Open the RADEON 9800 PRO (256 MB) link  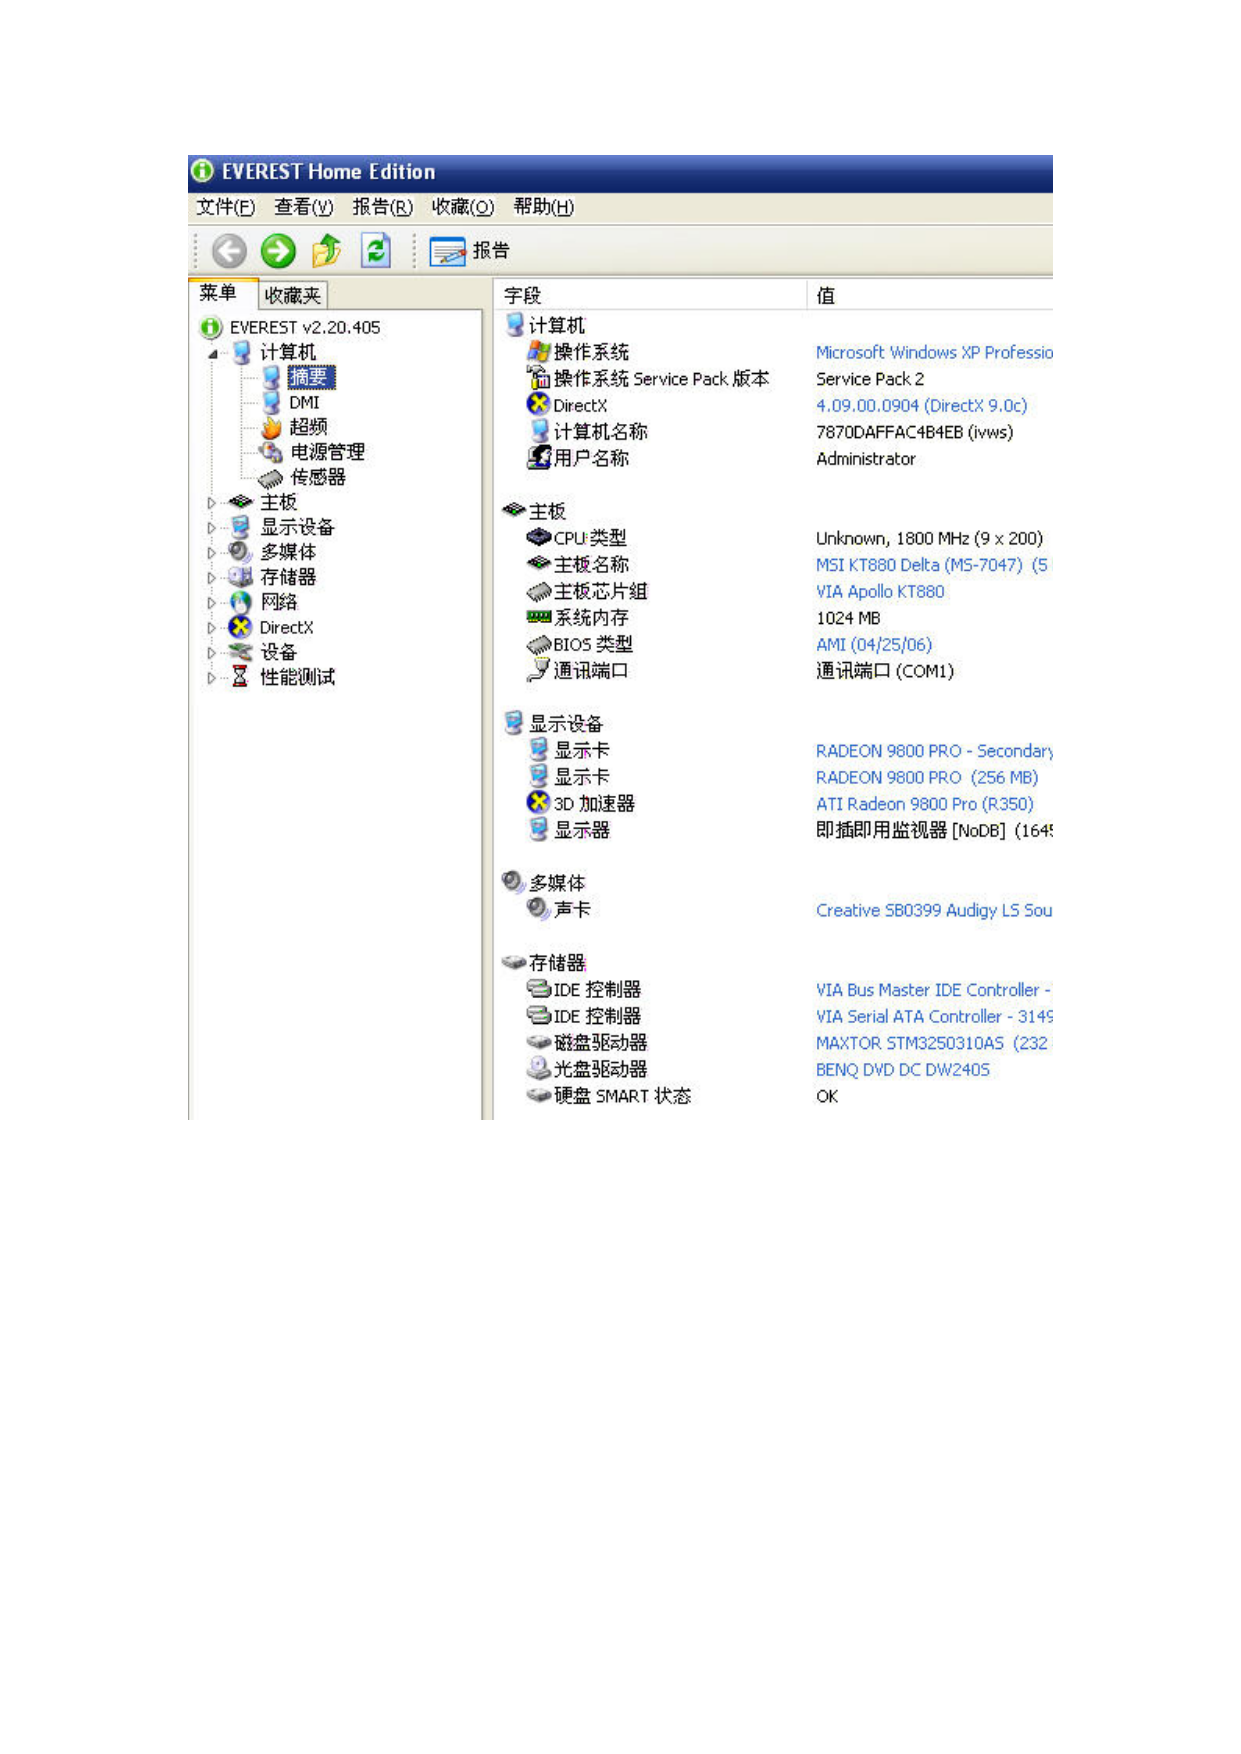[927, 778]
